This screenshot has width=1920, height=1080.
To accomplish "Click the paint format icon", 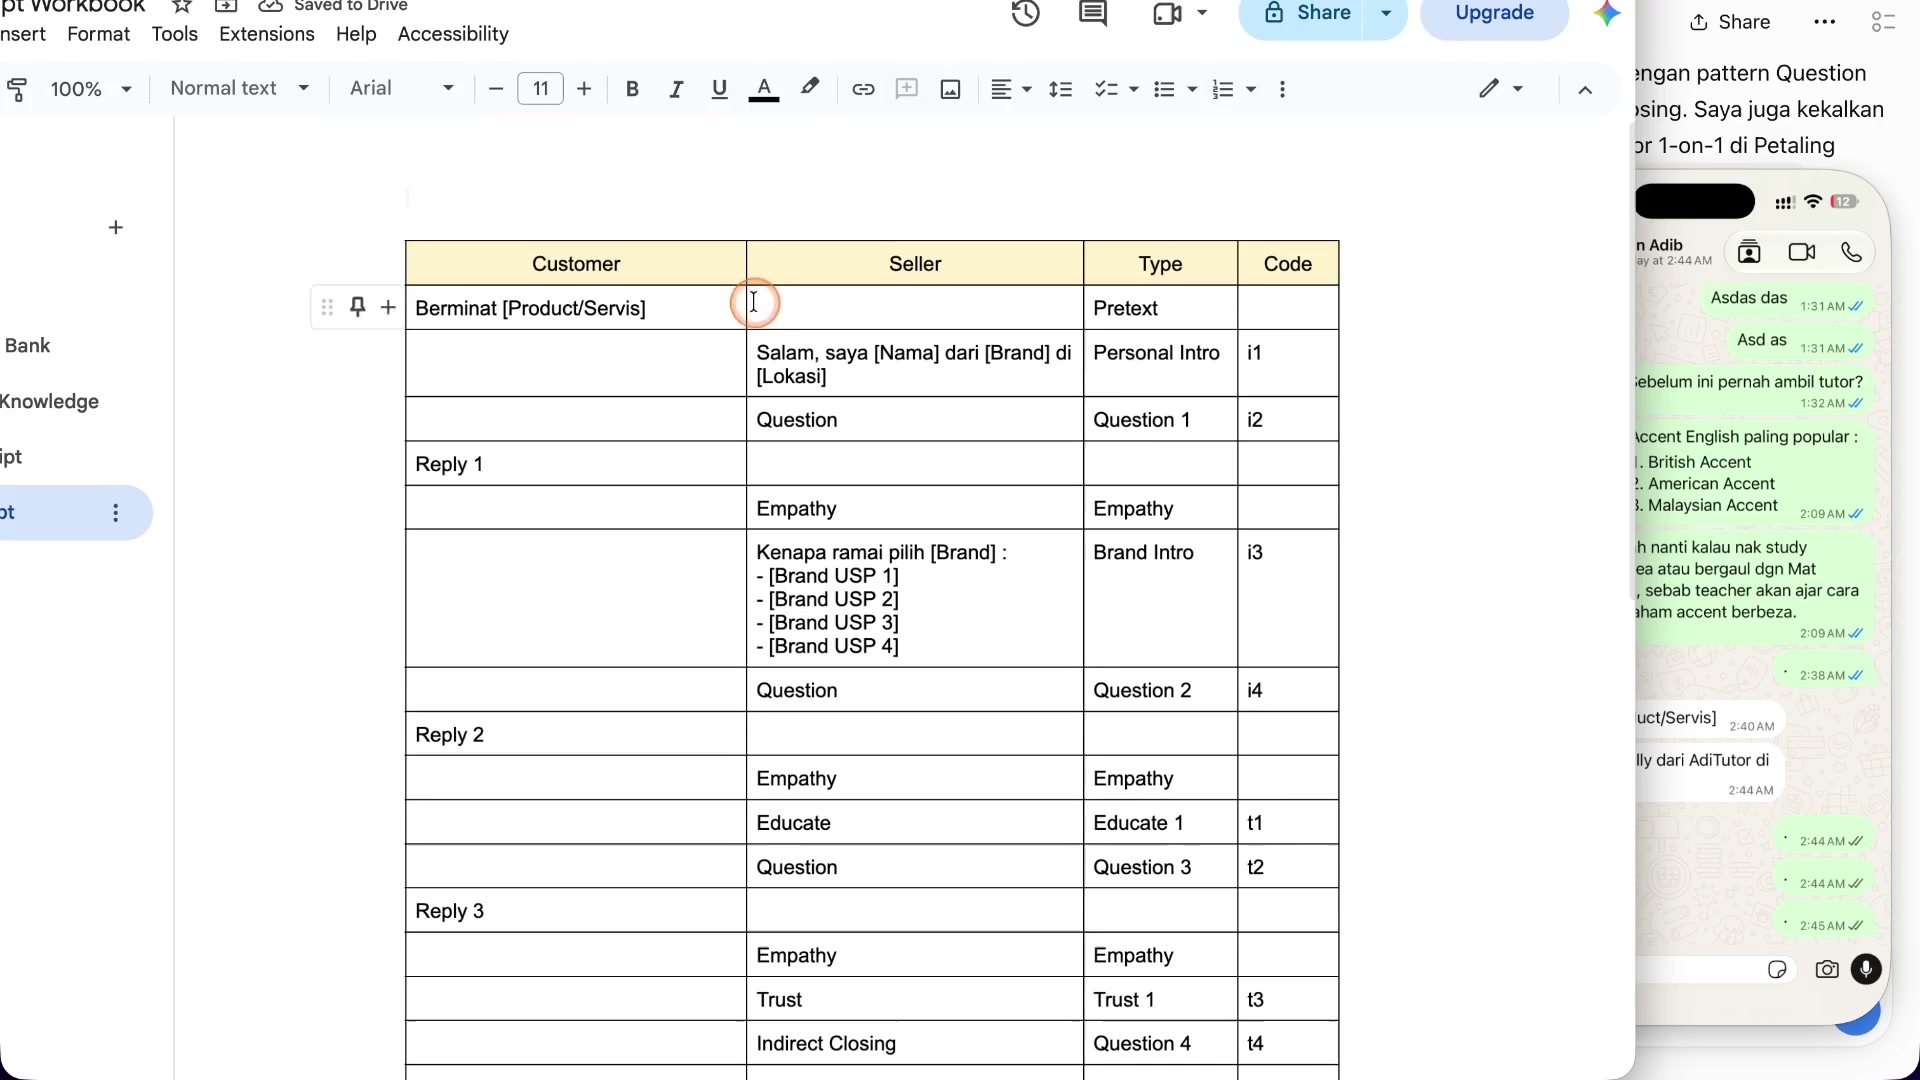I will pos(17,89).
